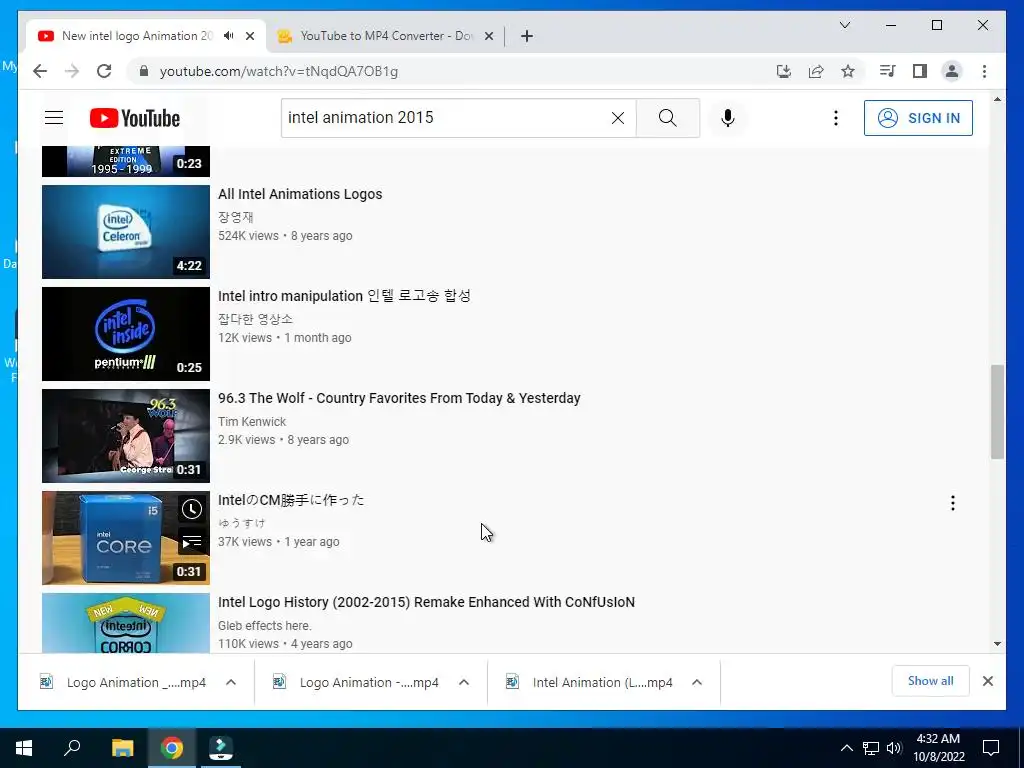Screen dimensions: 1024x768
Task: Click scrollbar down arrow
Action: 997,644
